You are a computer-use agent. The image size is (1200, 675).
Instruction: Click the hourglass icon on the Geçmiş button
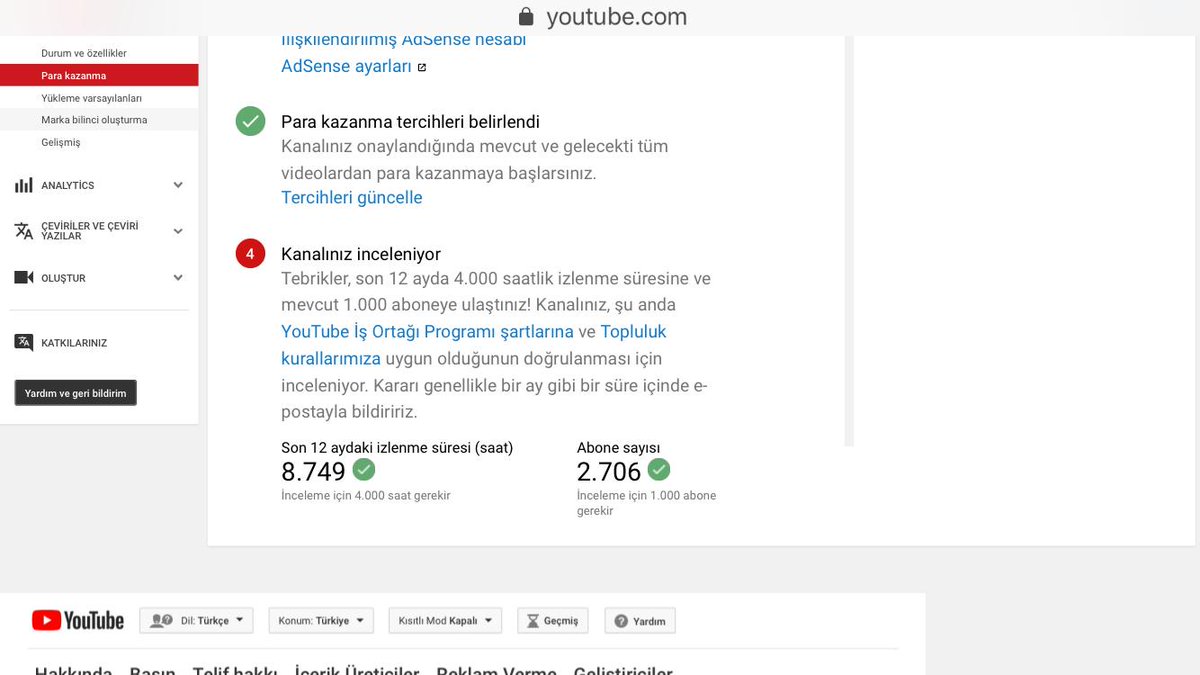[532, 621]
